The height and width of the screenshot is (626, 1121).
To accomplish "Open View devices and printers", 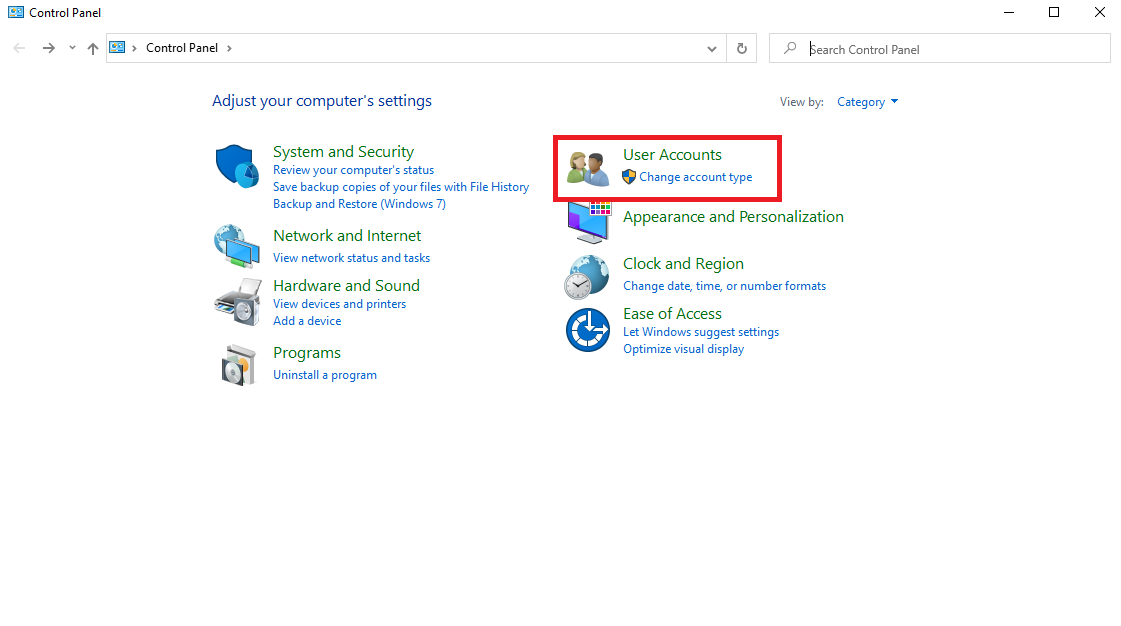I will 340,304.
